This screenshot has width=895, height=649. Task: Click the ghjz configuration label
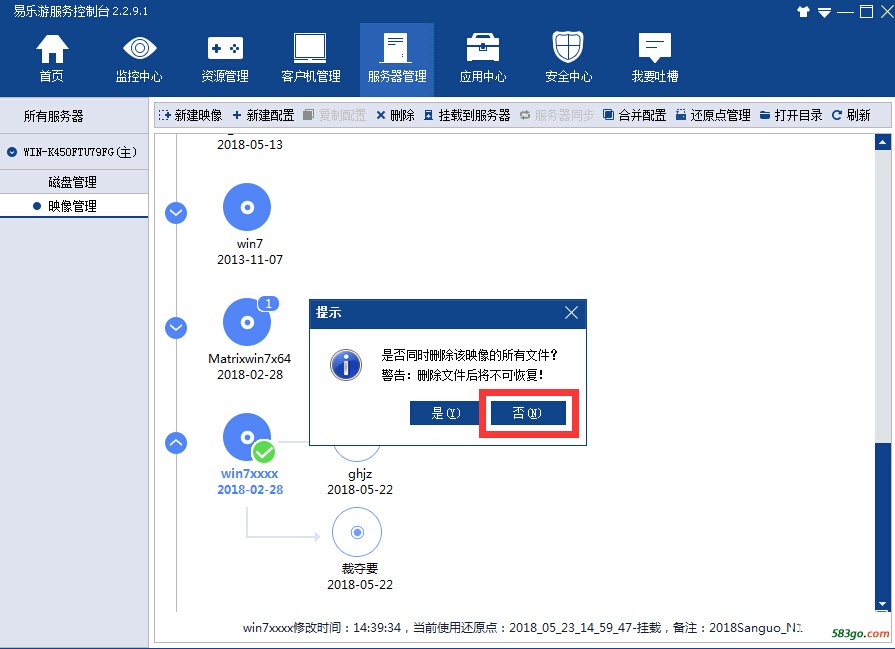tap(360, 474)
